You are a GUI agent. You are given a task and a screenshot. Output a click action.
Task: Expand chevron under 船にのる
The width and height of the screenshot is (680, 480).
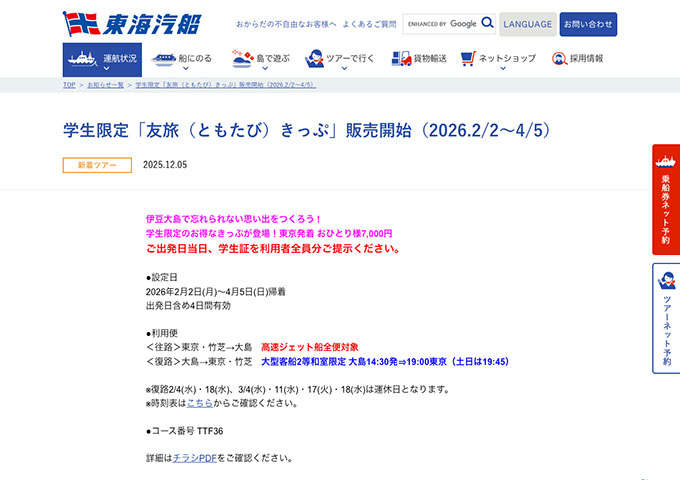[x=186, y=69]
